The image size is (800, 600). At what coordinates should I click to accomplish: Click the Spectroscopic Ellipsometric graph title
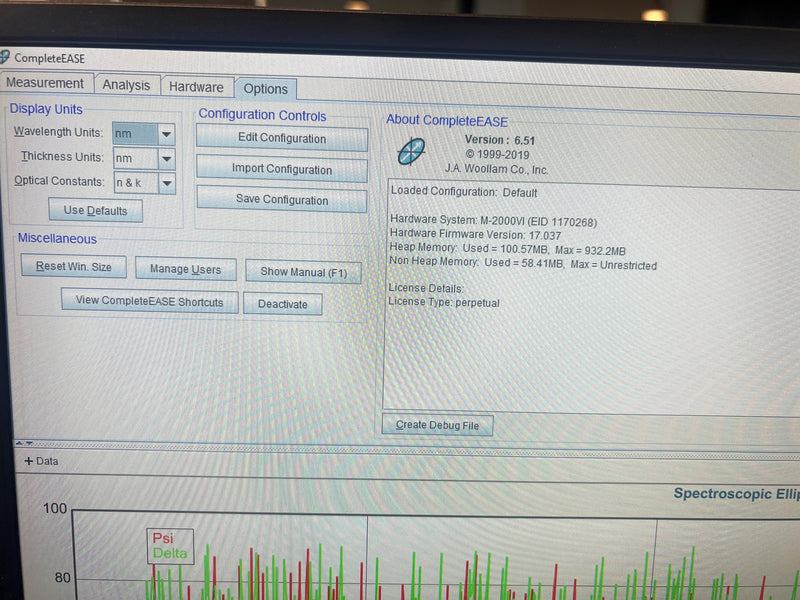[736, 494]
